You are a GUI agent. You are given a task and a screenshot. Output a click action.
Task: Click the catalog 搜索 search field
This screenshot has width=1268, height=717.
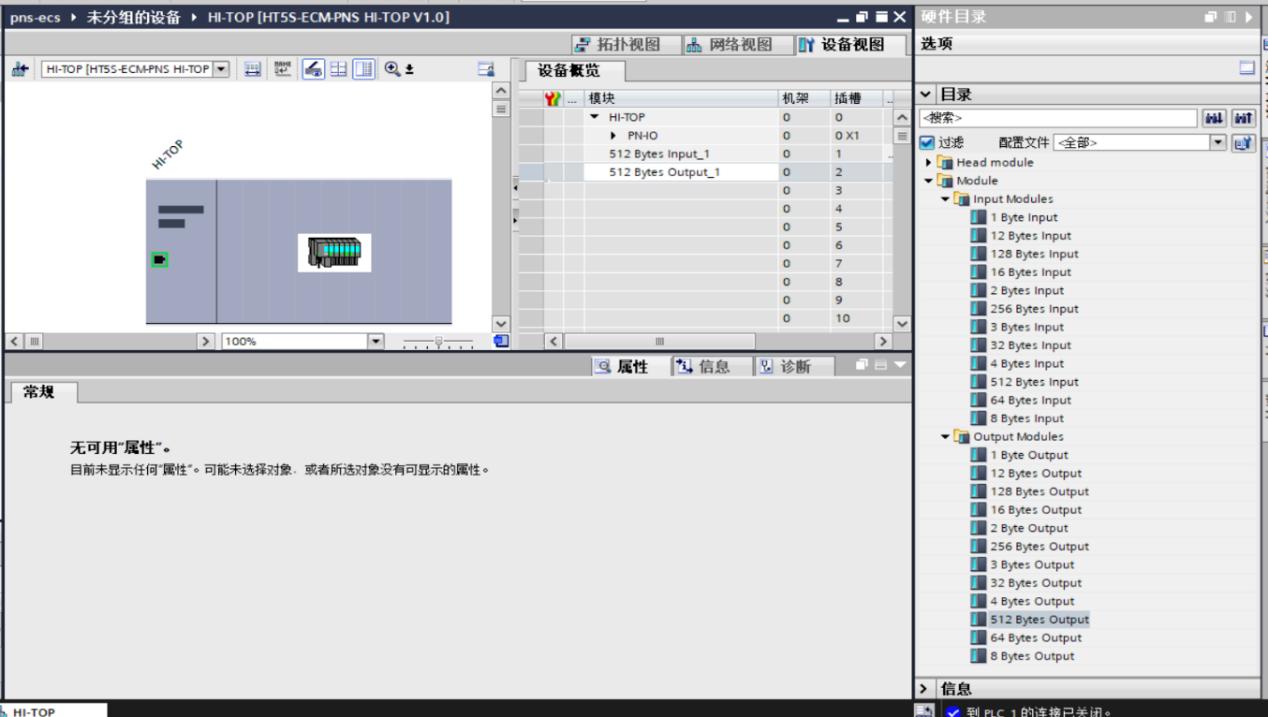point(1059,118)
